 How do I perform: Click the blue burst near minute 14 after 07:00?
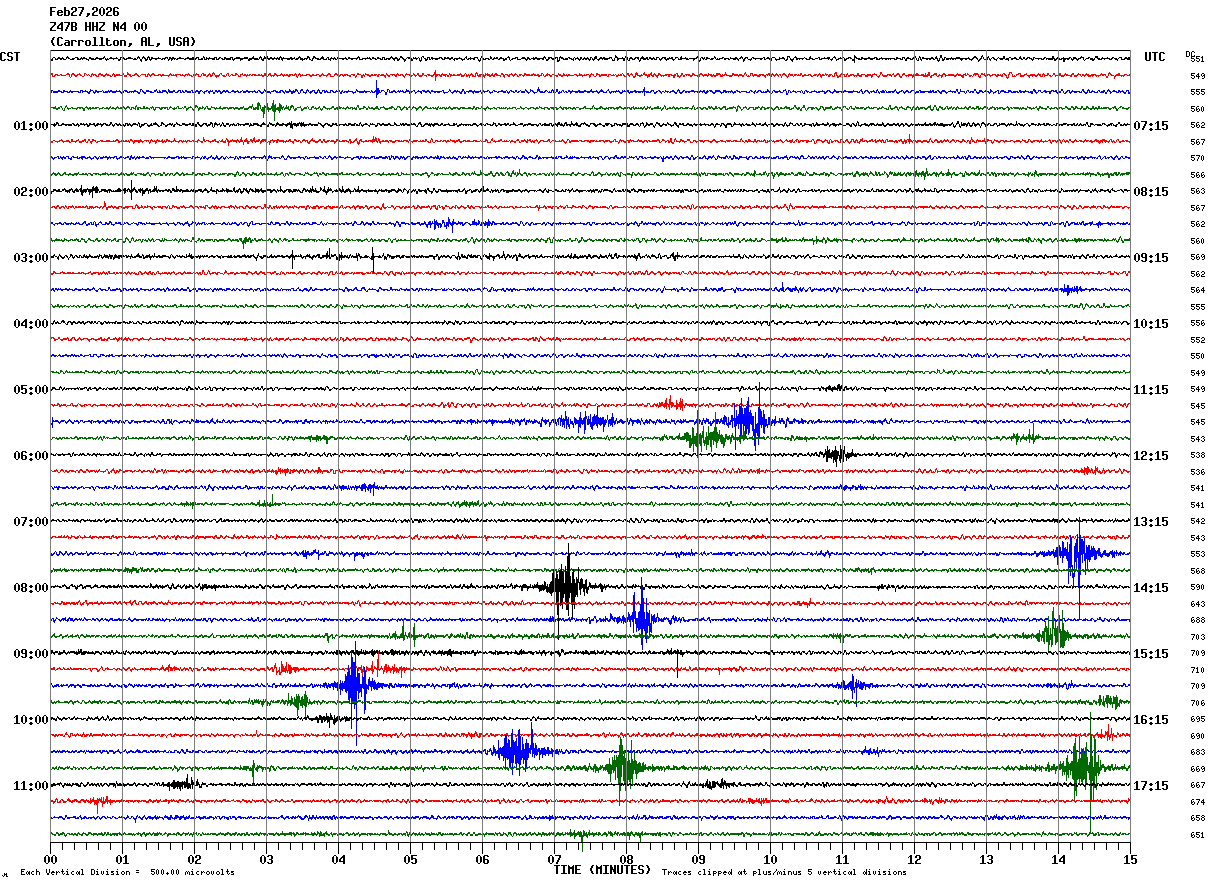point(1076,553)
